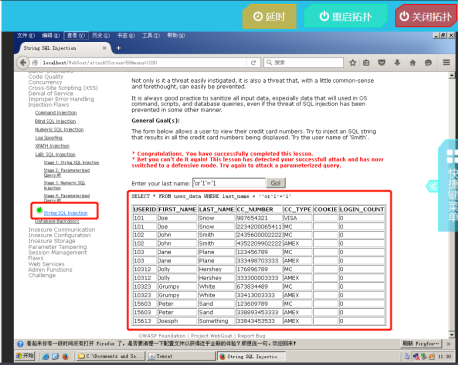This screenshot has width=458, height=365.
Task: Click the browser search box
Action: pyautogui.click(x=304, y=63)
